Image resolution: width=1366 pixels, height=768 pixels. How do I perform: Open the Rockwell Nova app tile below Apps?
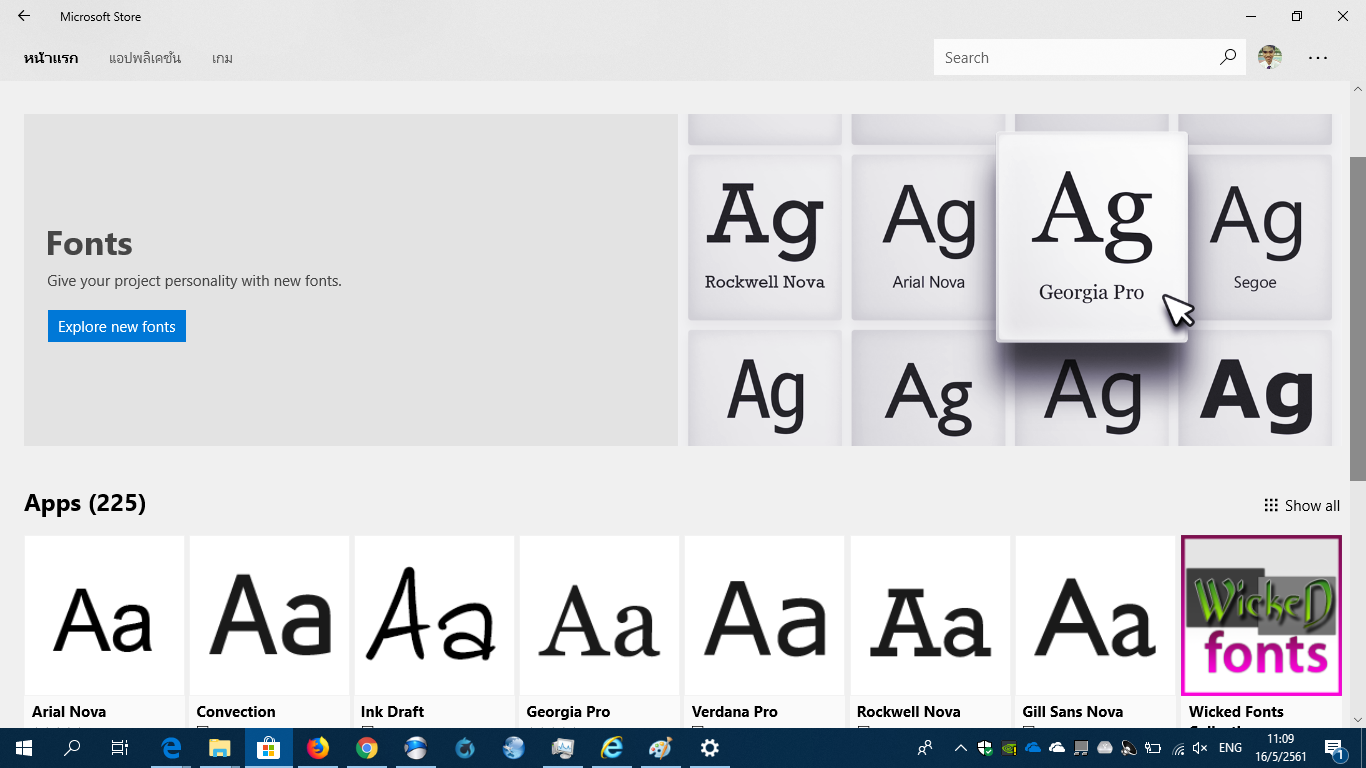930,631
